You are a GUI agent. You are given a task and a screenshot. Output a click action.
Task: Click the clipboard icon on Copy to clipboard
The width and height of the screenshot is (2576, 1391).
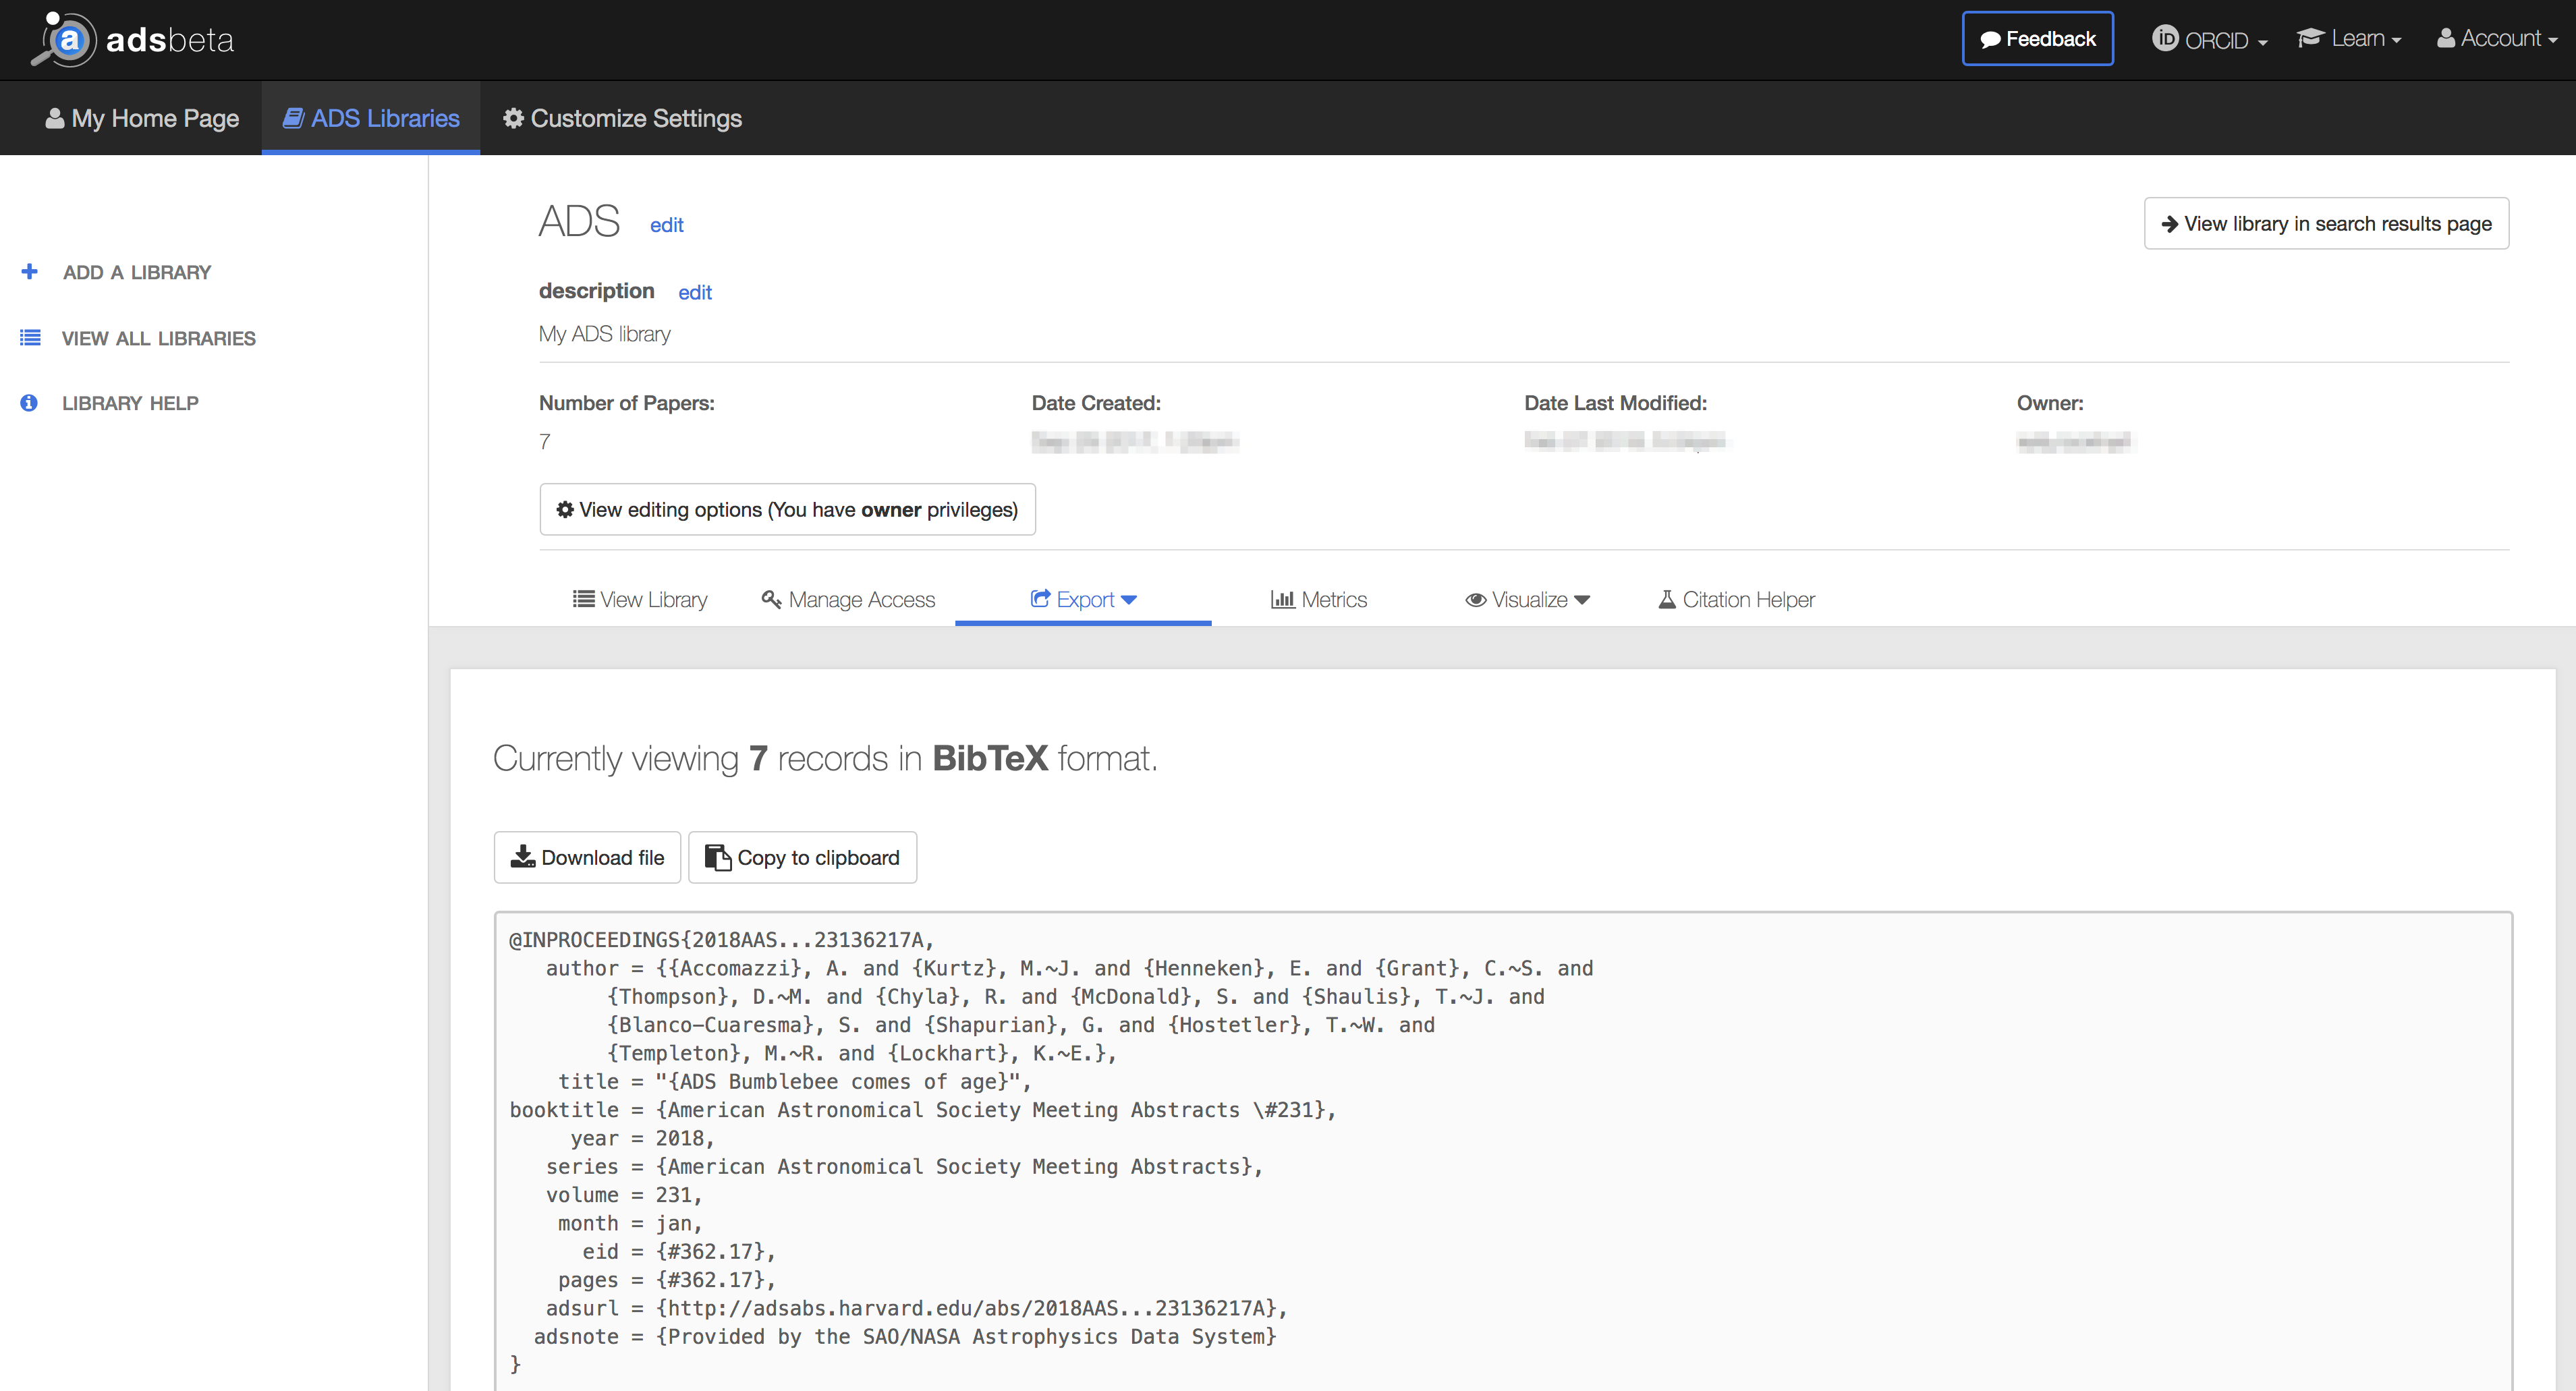(717, 857)
